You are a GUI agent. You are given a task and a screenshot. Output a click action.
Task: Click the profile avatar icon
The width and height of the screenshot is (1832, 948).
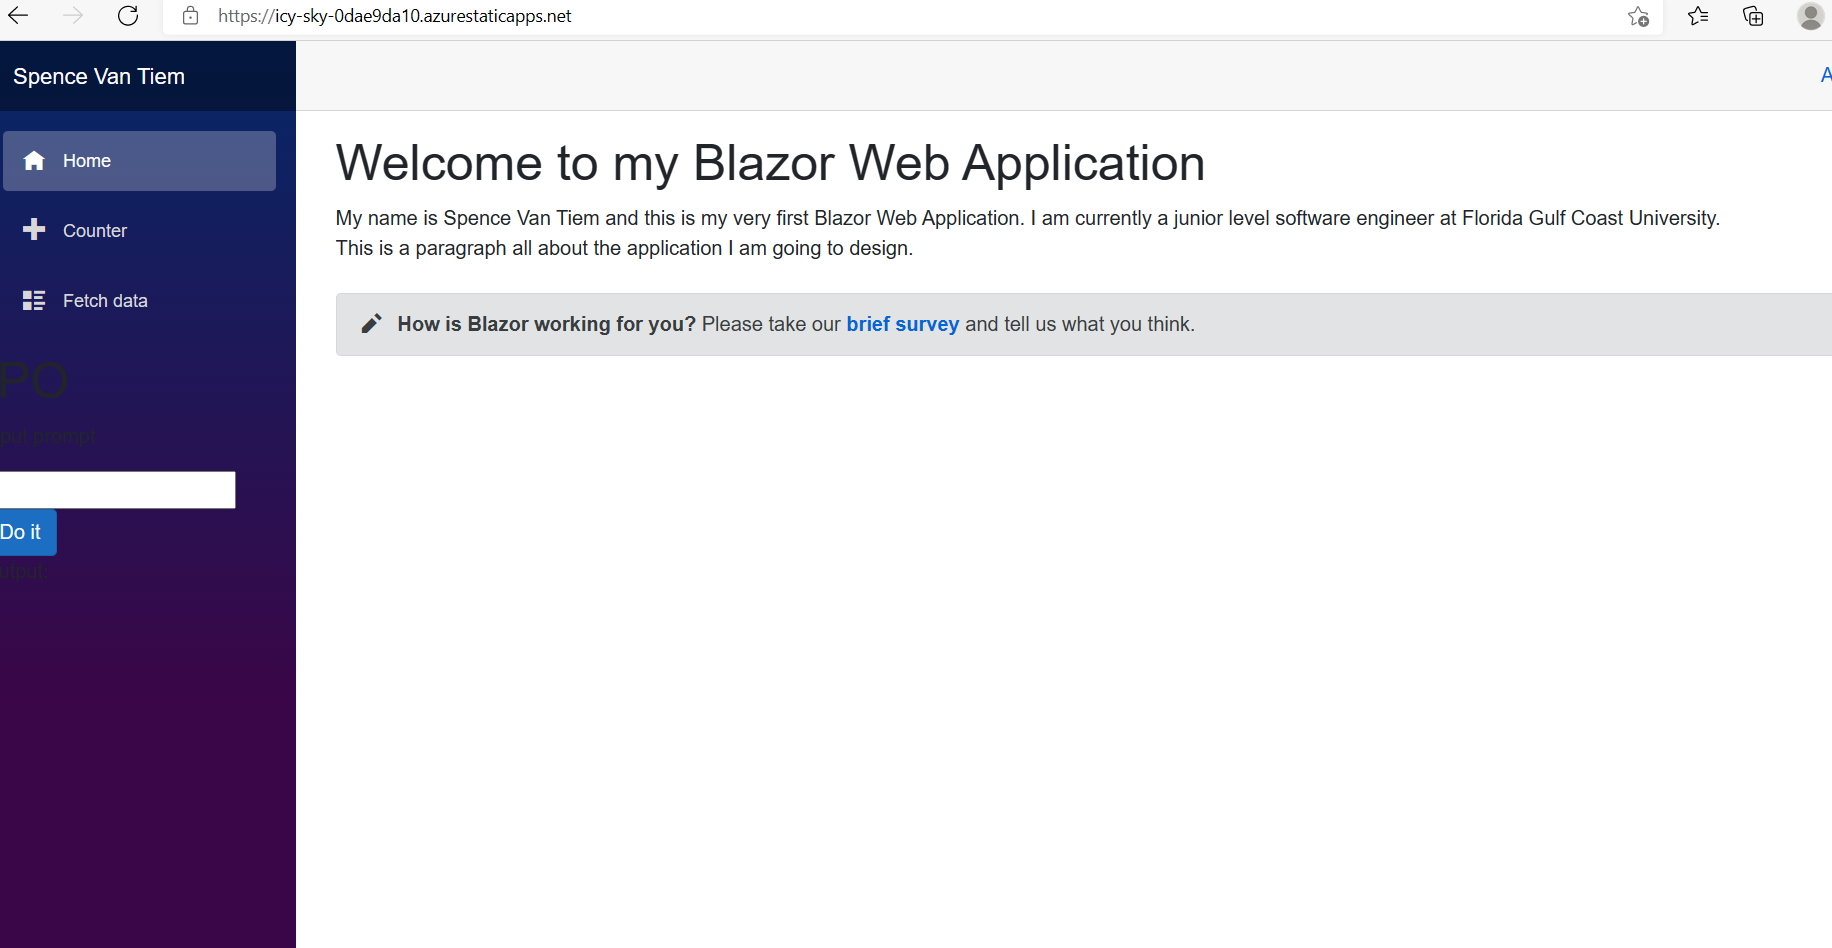coord(1810,16)
